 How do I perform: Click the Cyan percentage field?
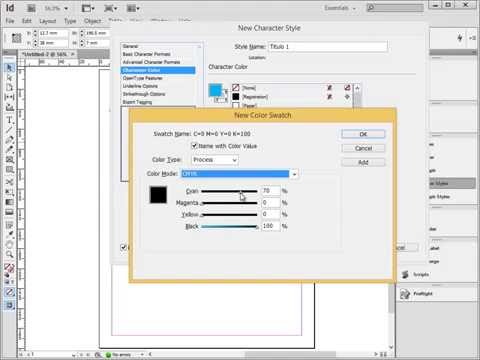point(271,191)
